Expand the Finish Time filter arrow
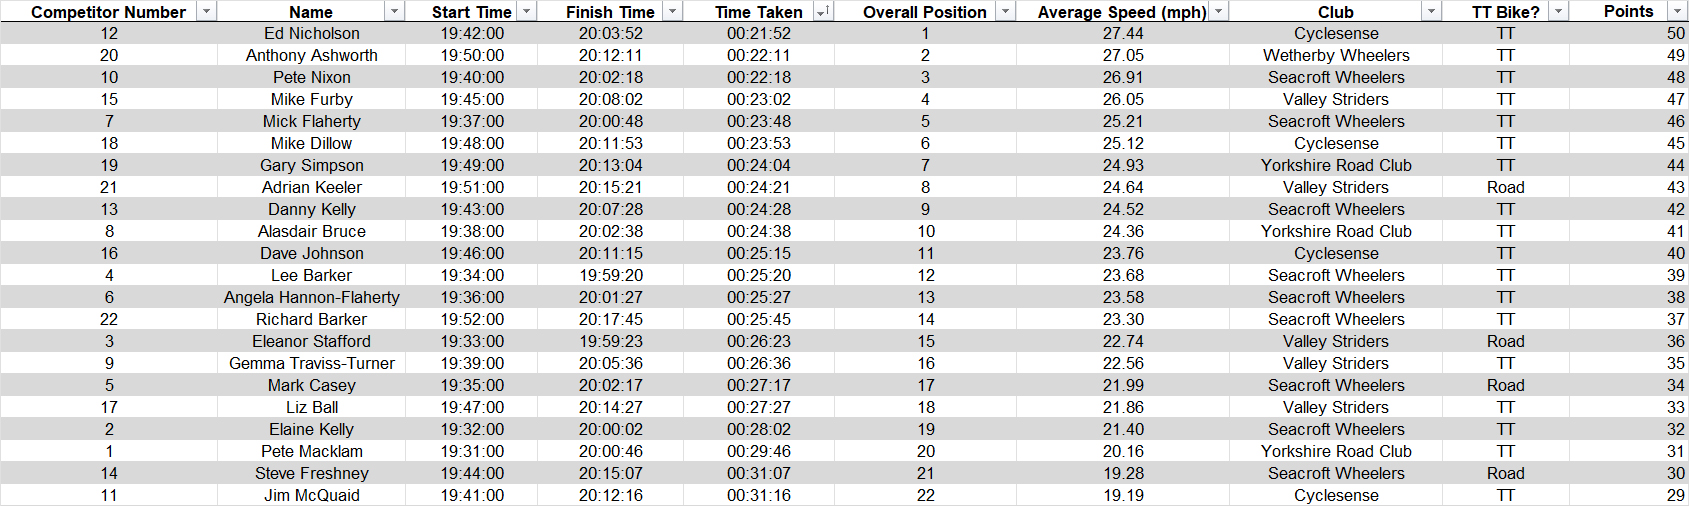 673,12
